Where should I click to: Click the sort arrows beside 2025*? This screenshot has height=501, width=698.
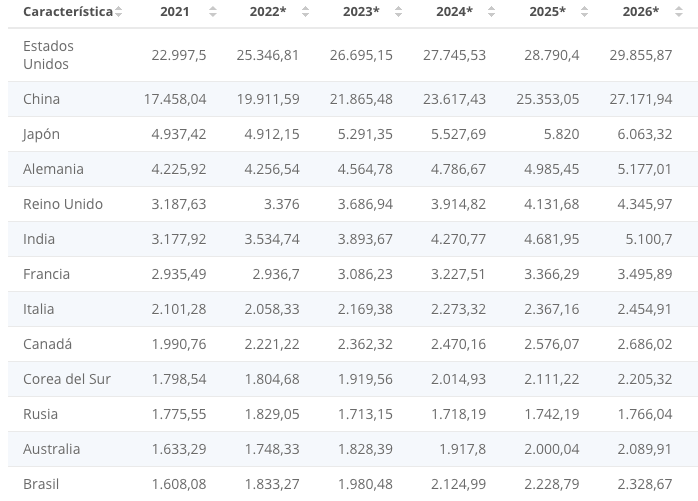pyautogui.click(x=584, y=12)
